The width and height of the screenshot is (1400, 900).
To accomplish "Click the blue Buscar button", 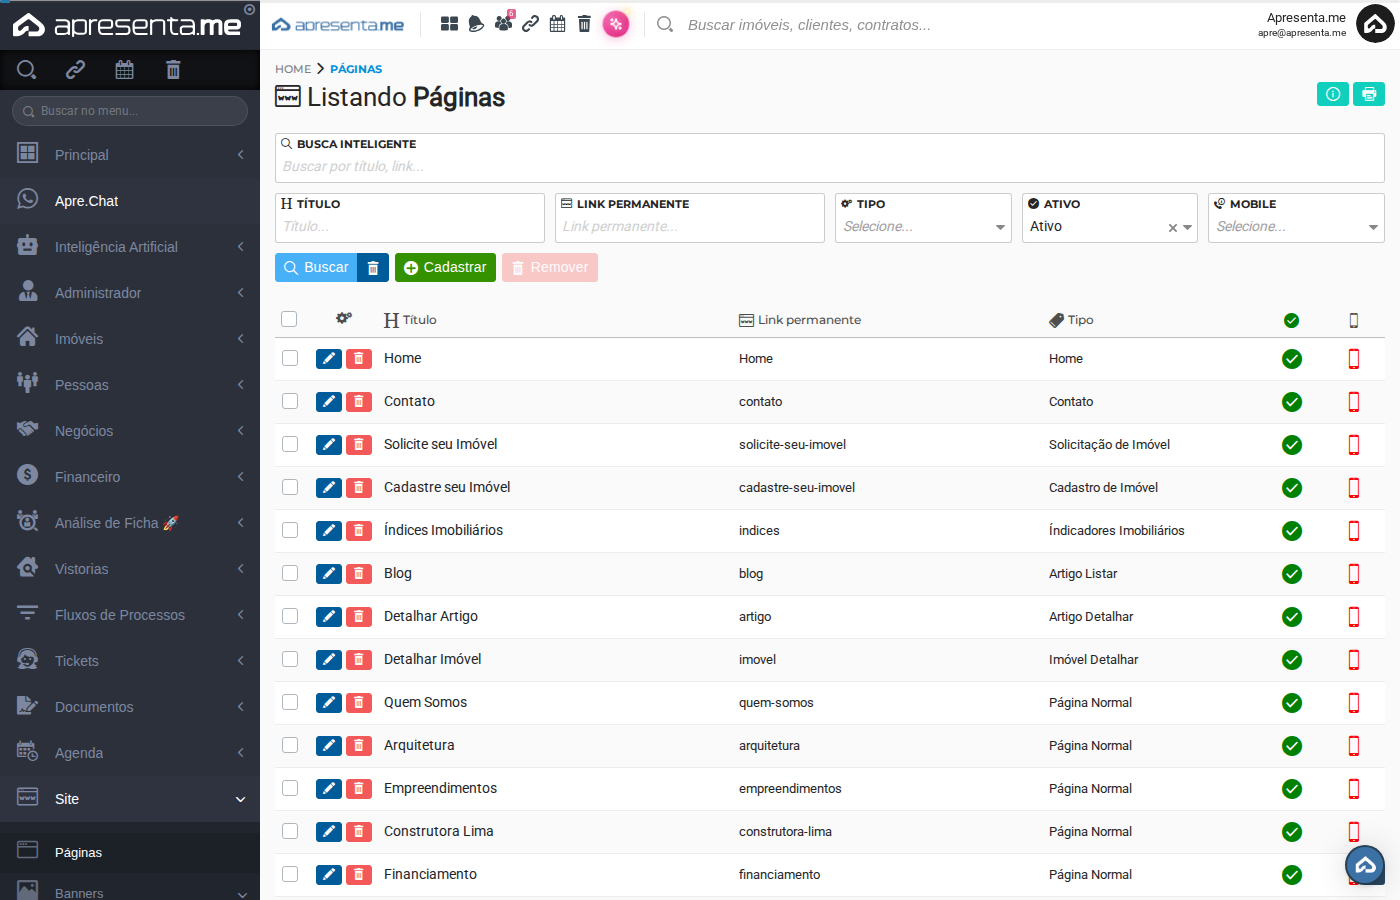I will [x=316, y=268].
